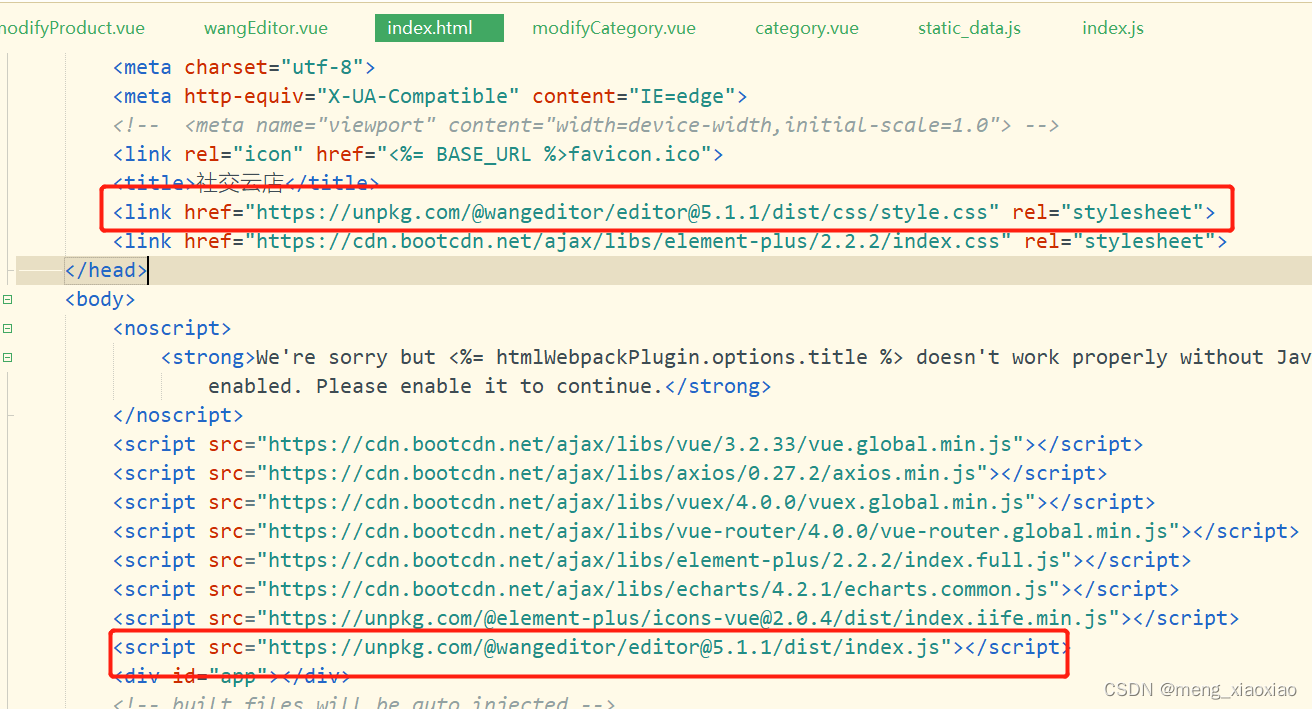1312x709 pixels.
Task: Place cursor after the closing head tag
Action: pyautogui.click(x=148, y=269)
